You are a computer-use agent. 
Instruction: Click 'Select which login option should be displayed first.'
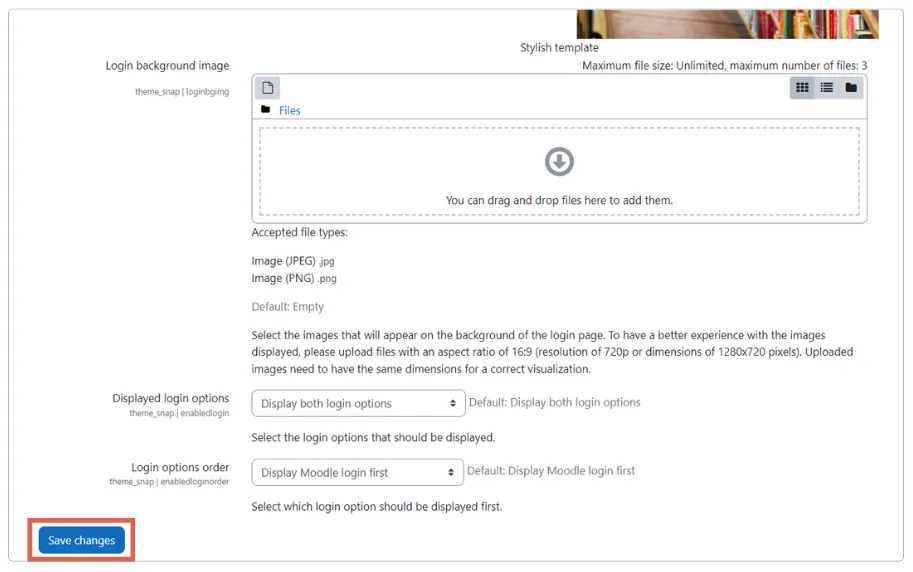pyautogui.click(x=377, y=507)
